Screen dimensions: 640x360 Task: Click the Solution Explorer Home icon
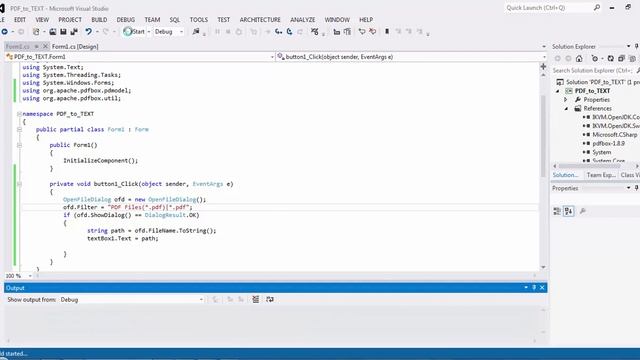(579, 59)
